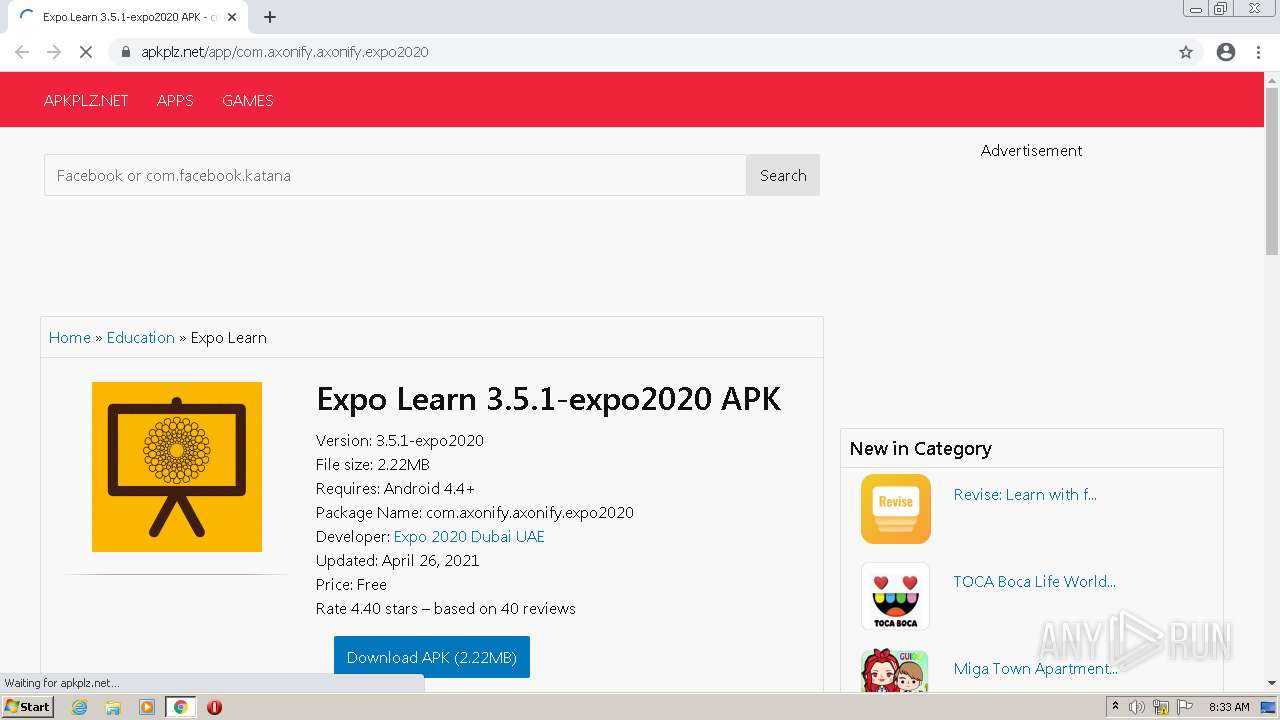
Task: Click the address bar URL
Action: pyautogui.click(x=285, y=52)
